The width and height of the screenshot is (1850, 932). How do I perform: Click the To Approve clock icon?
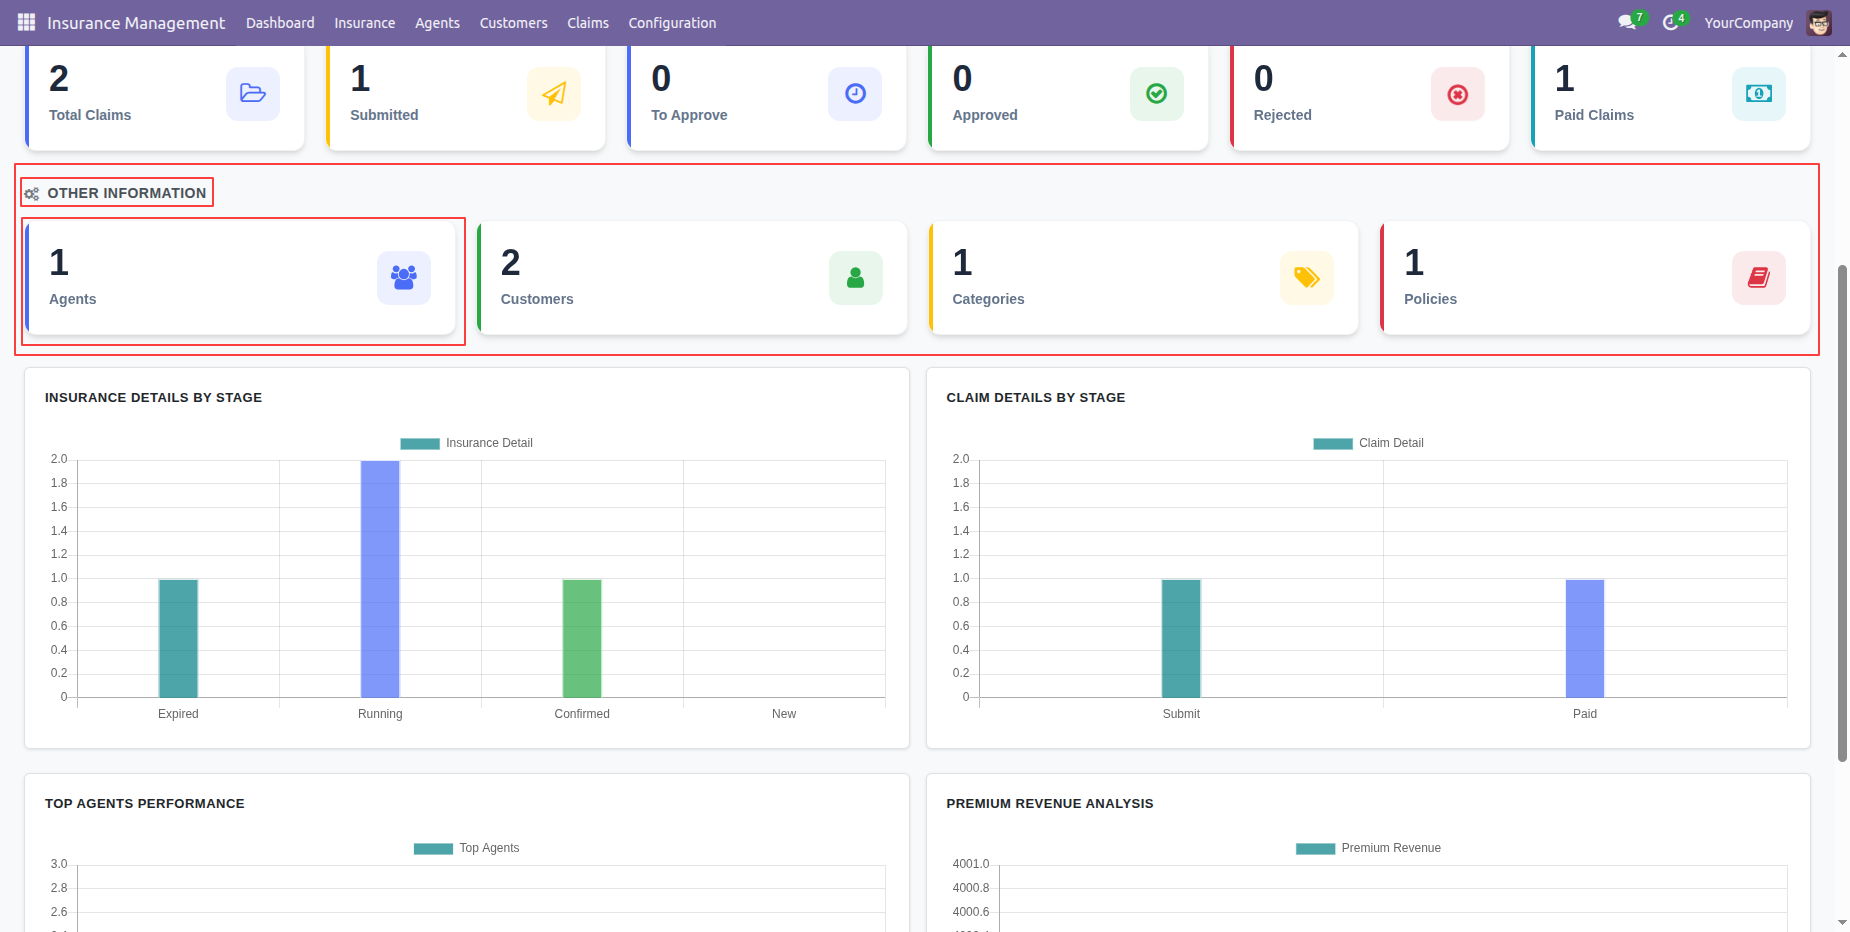pyautogui.click(x=855, y=94)
